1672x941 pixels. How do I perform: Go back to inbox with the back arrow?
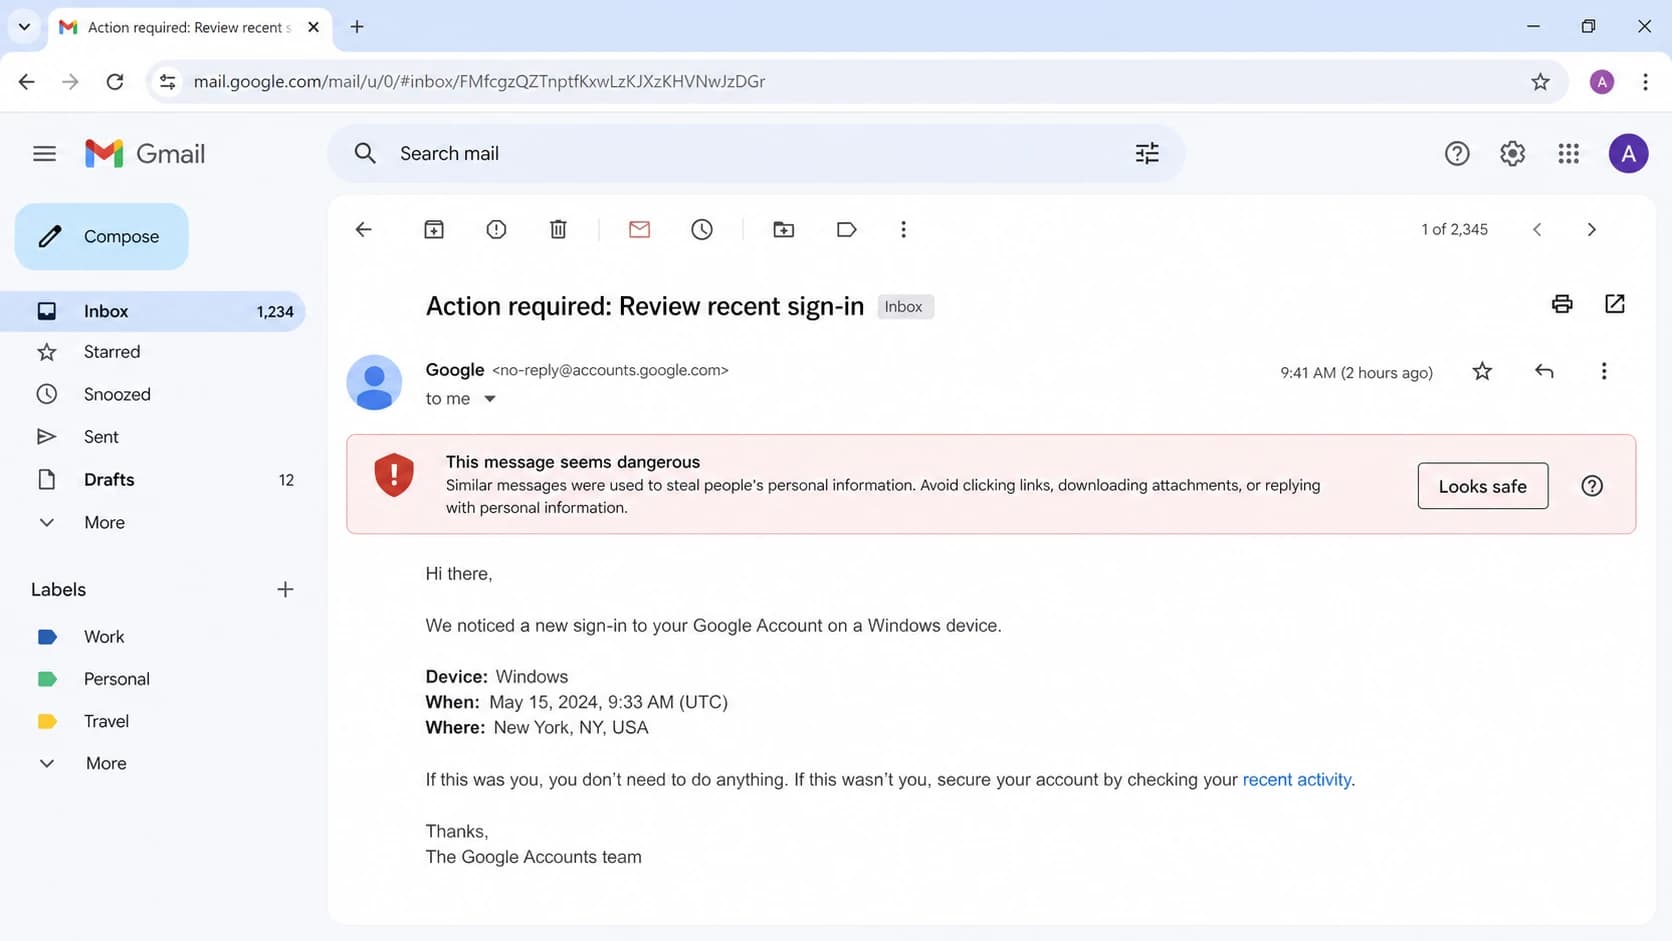pos(363,229)
